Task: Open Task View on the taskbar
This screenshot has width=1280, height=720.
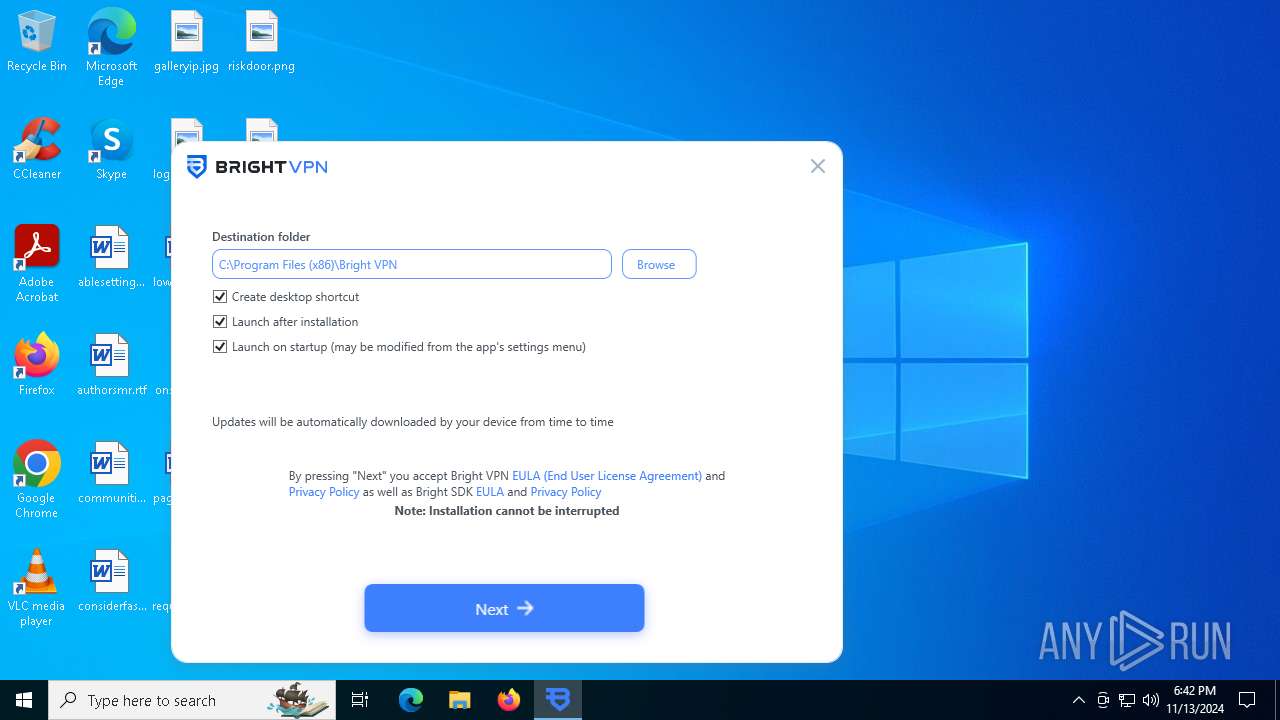Action: 360,700
